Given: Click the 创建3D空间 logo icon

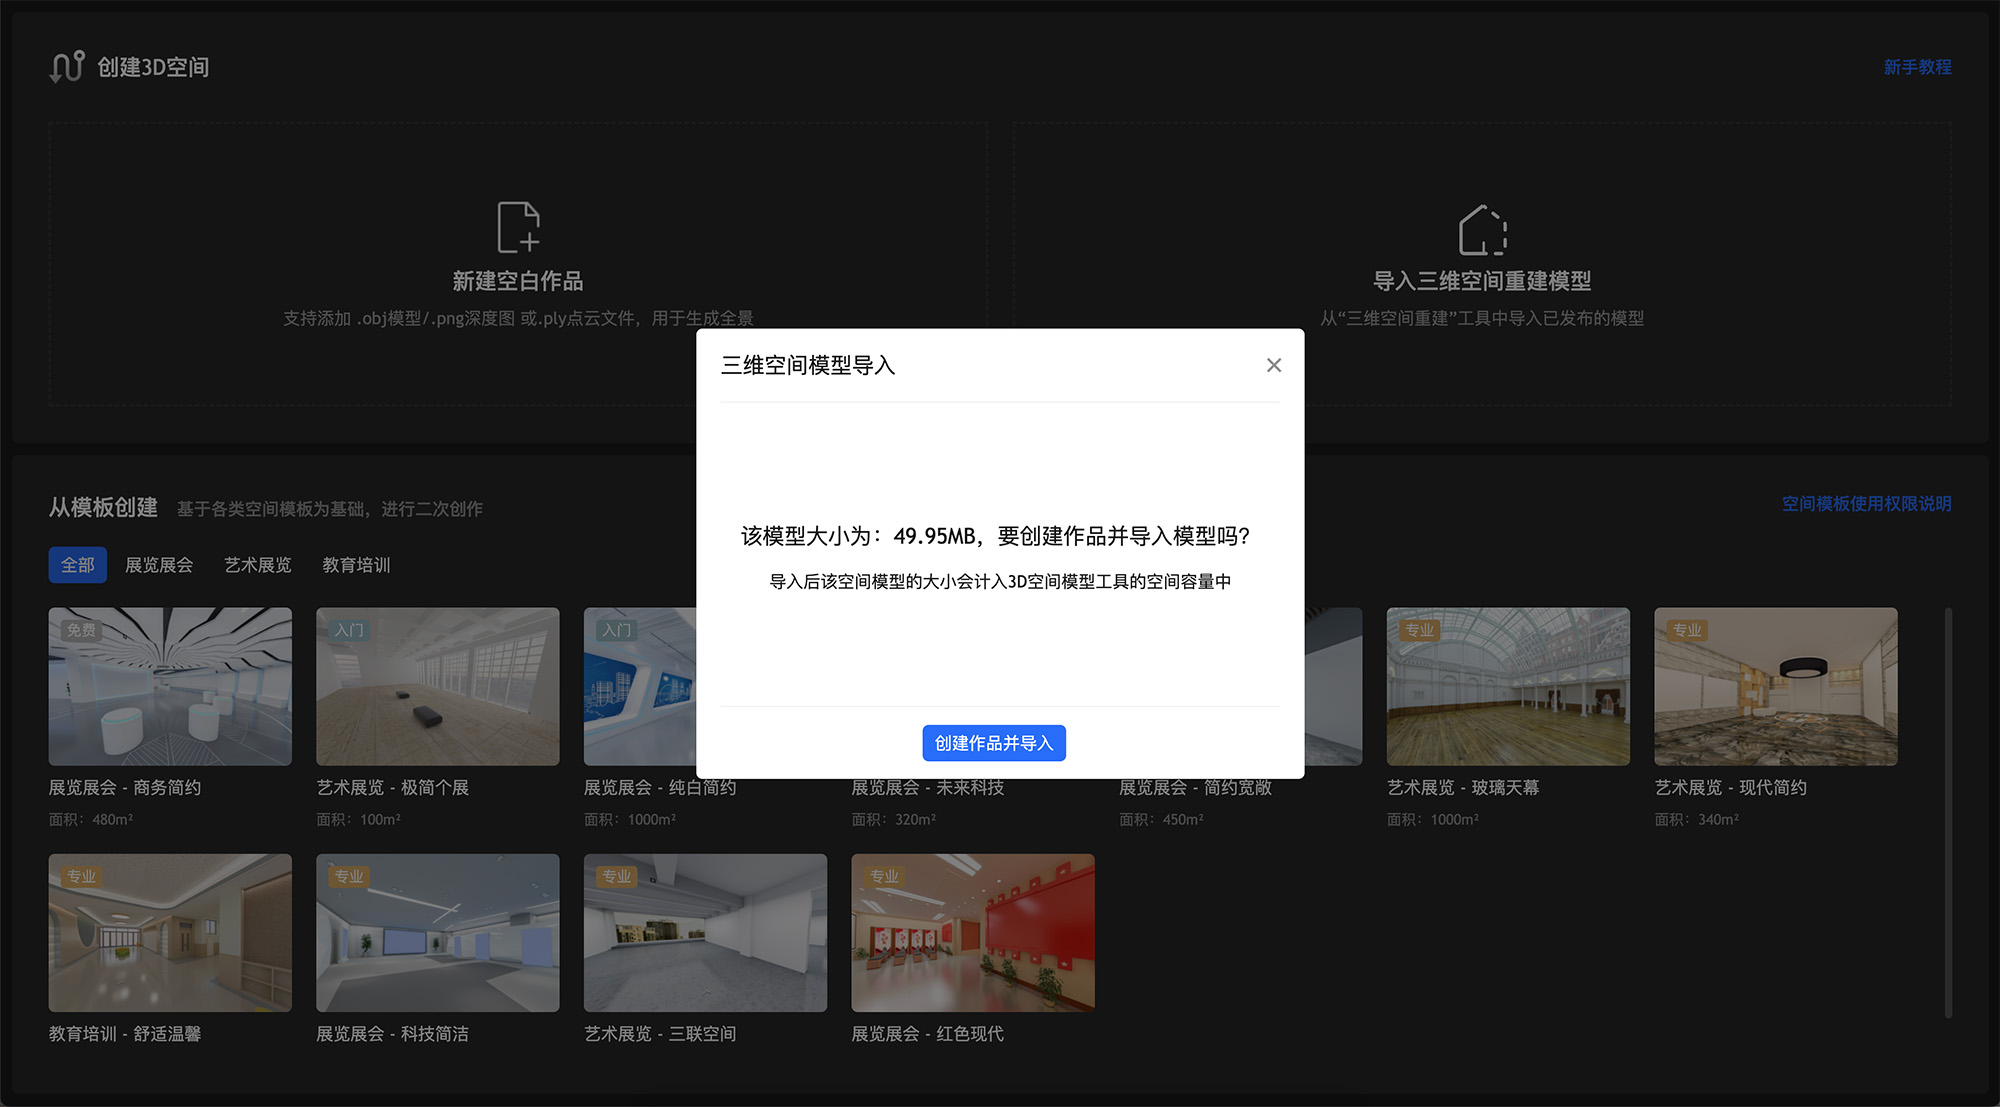Looking at the screenshot, I should tap(67, 67).
